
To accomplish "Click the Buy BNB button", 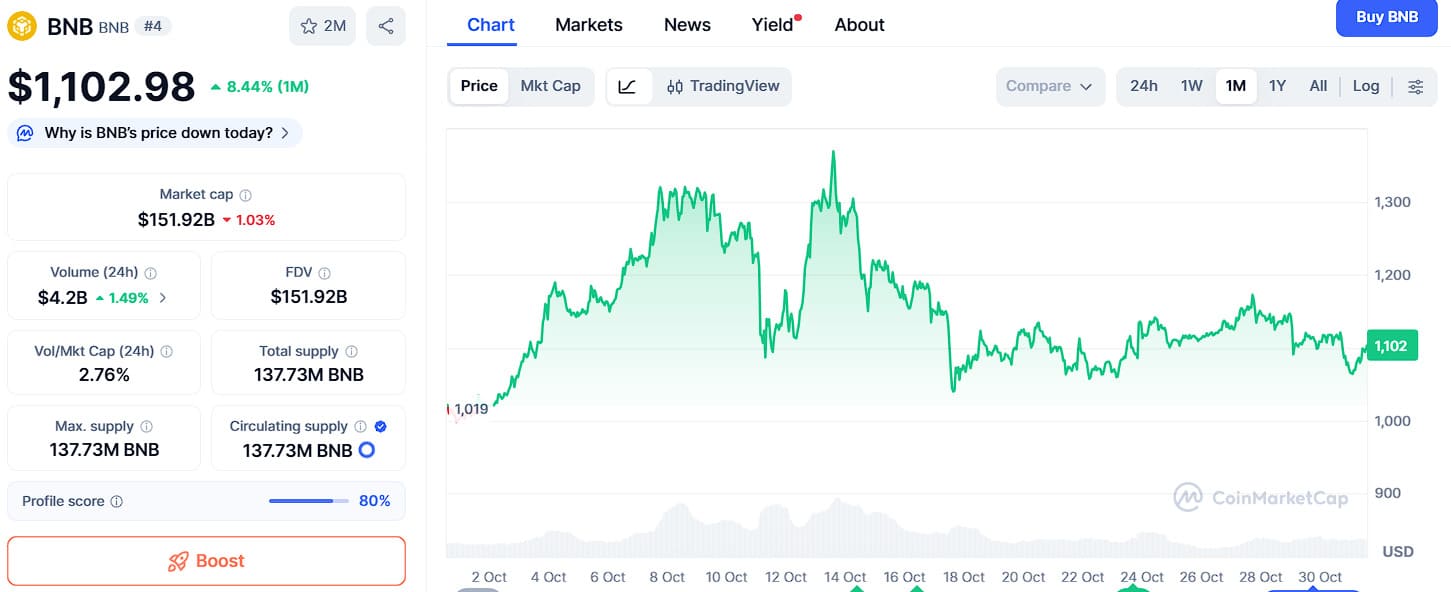I will pyautogui.click(x=1386, y=17).
